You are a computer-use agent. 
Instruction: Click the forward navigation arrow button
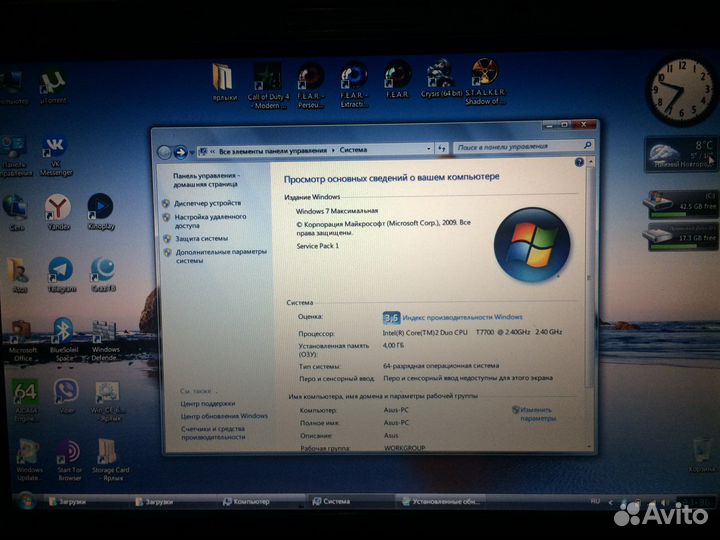pyautogui.click(x=180, y=152)
